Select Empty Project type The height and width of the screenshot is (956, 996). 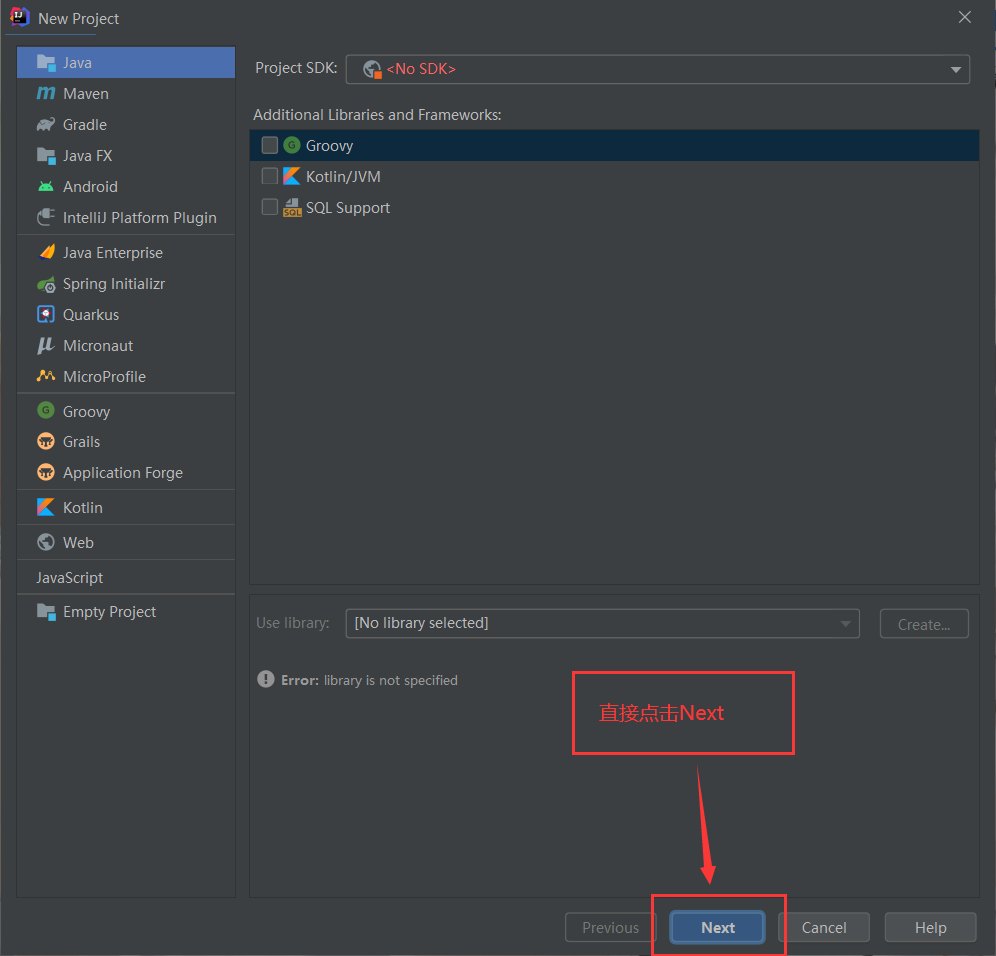point(126,612)
